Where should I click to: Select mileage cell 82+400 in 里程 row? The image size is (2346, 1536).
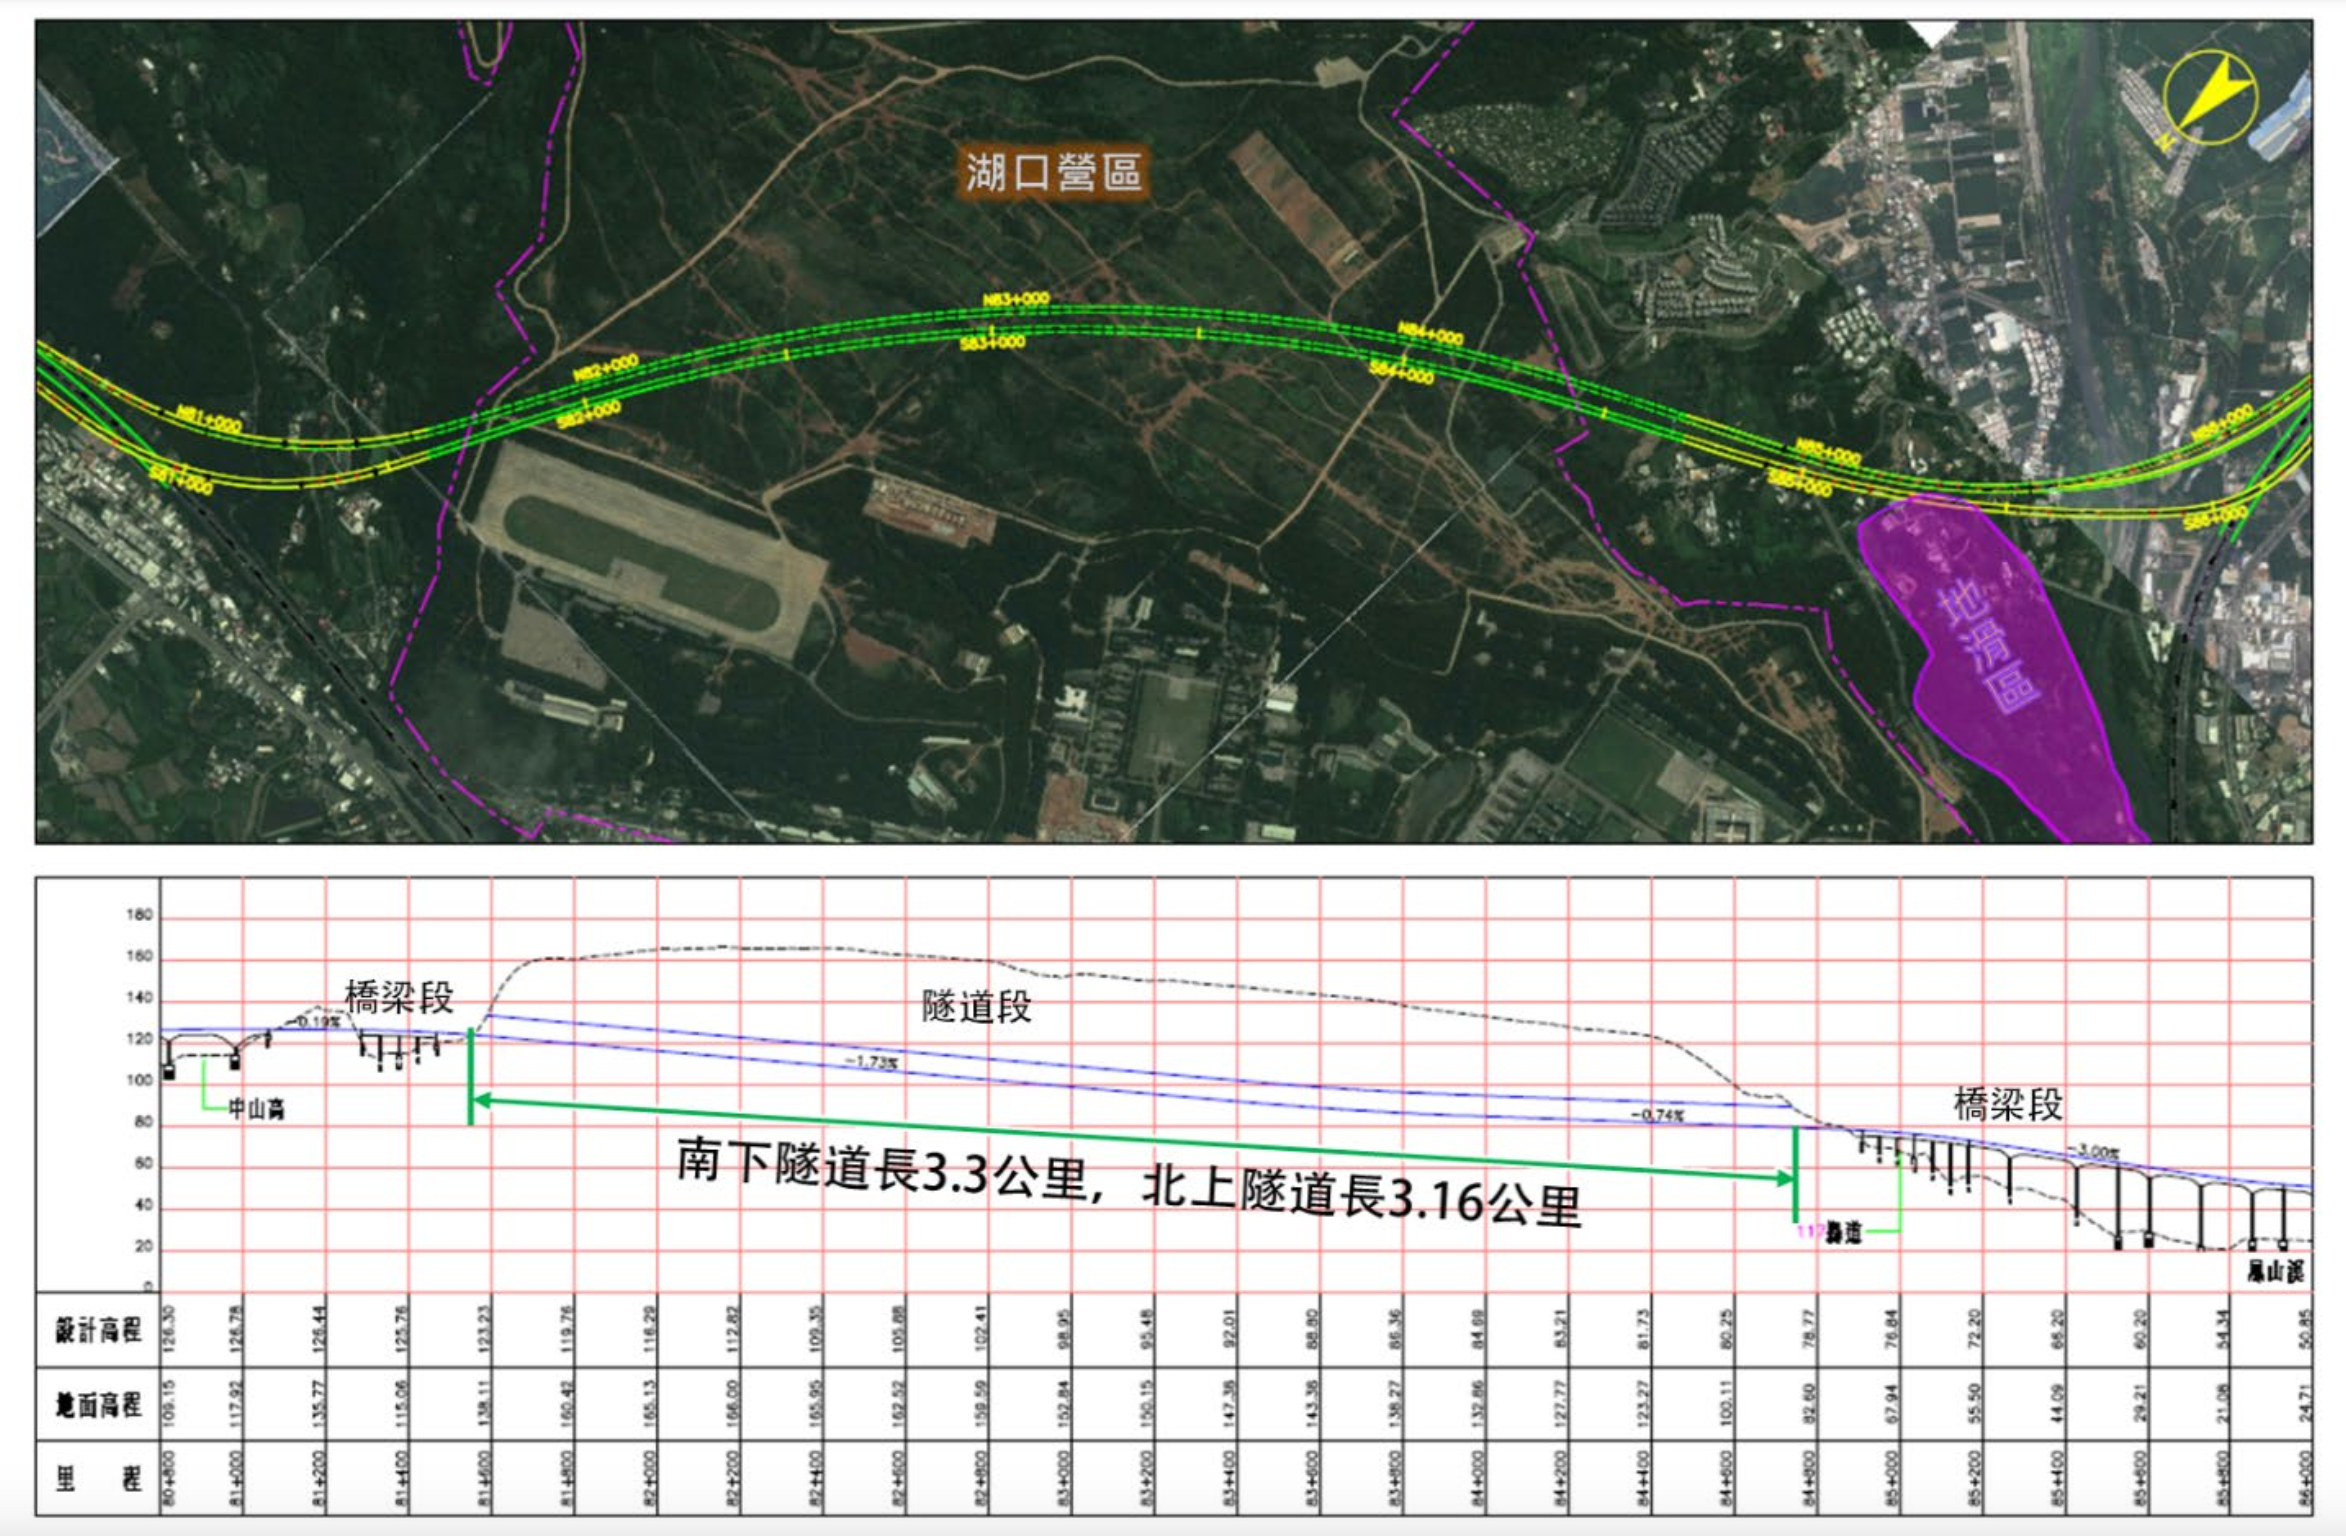click(815, 1477)
